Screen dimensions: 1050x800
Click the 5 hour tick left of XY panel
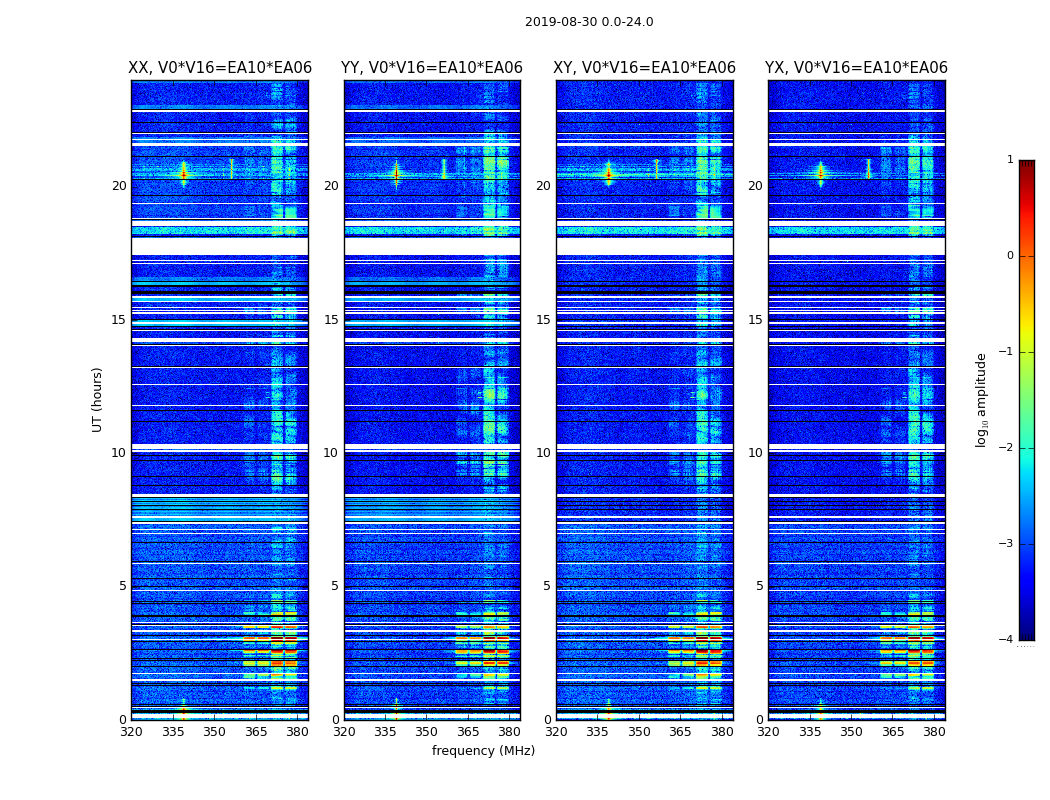546,586
